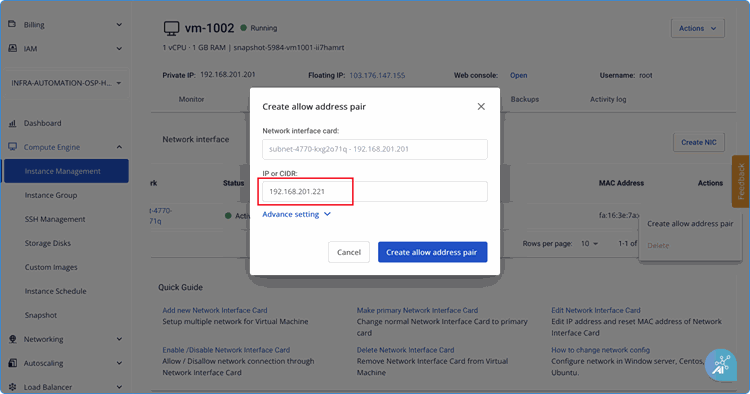750x394 pixels.
Task: Click the Compute Engine monitor icon
Action: point(12,147)
